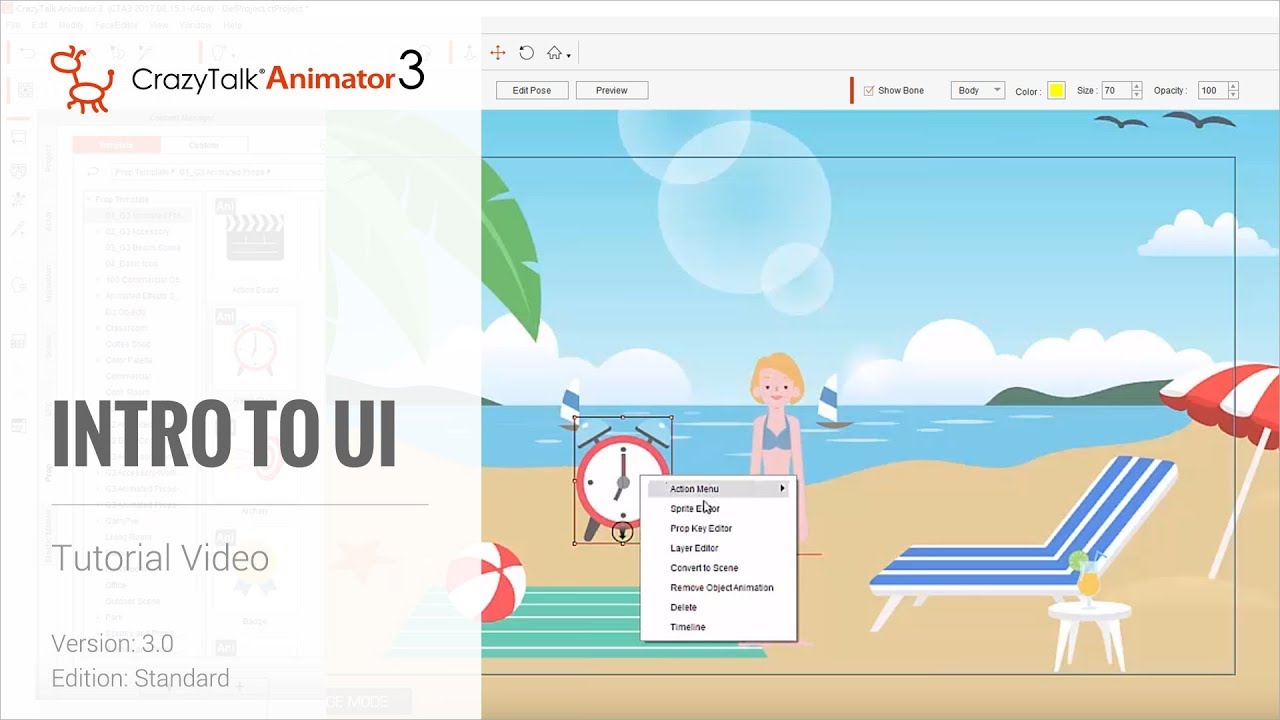
Task: Decrease Opacity with the stepper down arrow
Action: [1233, 95]
